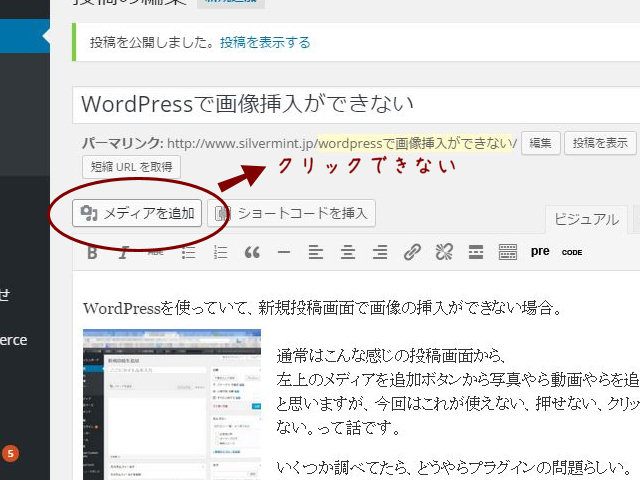Insert a bulleted list
The image size is (640, 480).
[188, 253]
